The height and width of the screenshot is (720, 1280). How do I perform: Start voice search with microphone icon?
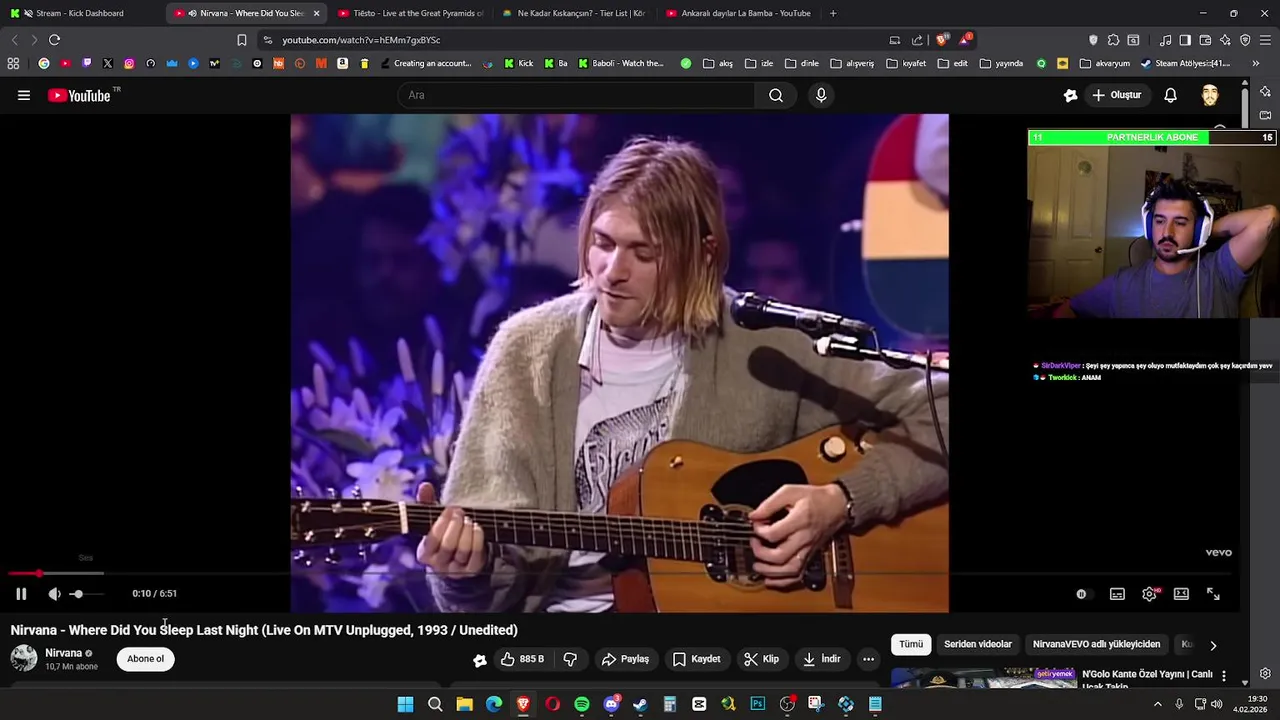click(x=821, y=95)
